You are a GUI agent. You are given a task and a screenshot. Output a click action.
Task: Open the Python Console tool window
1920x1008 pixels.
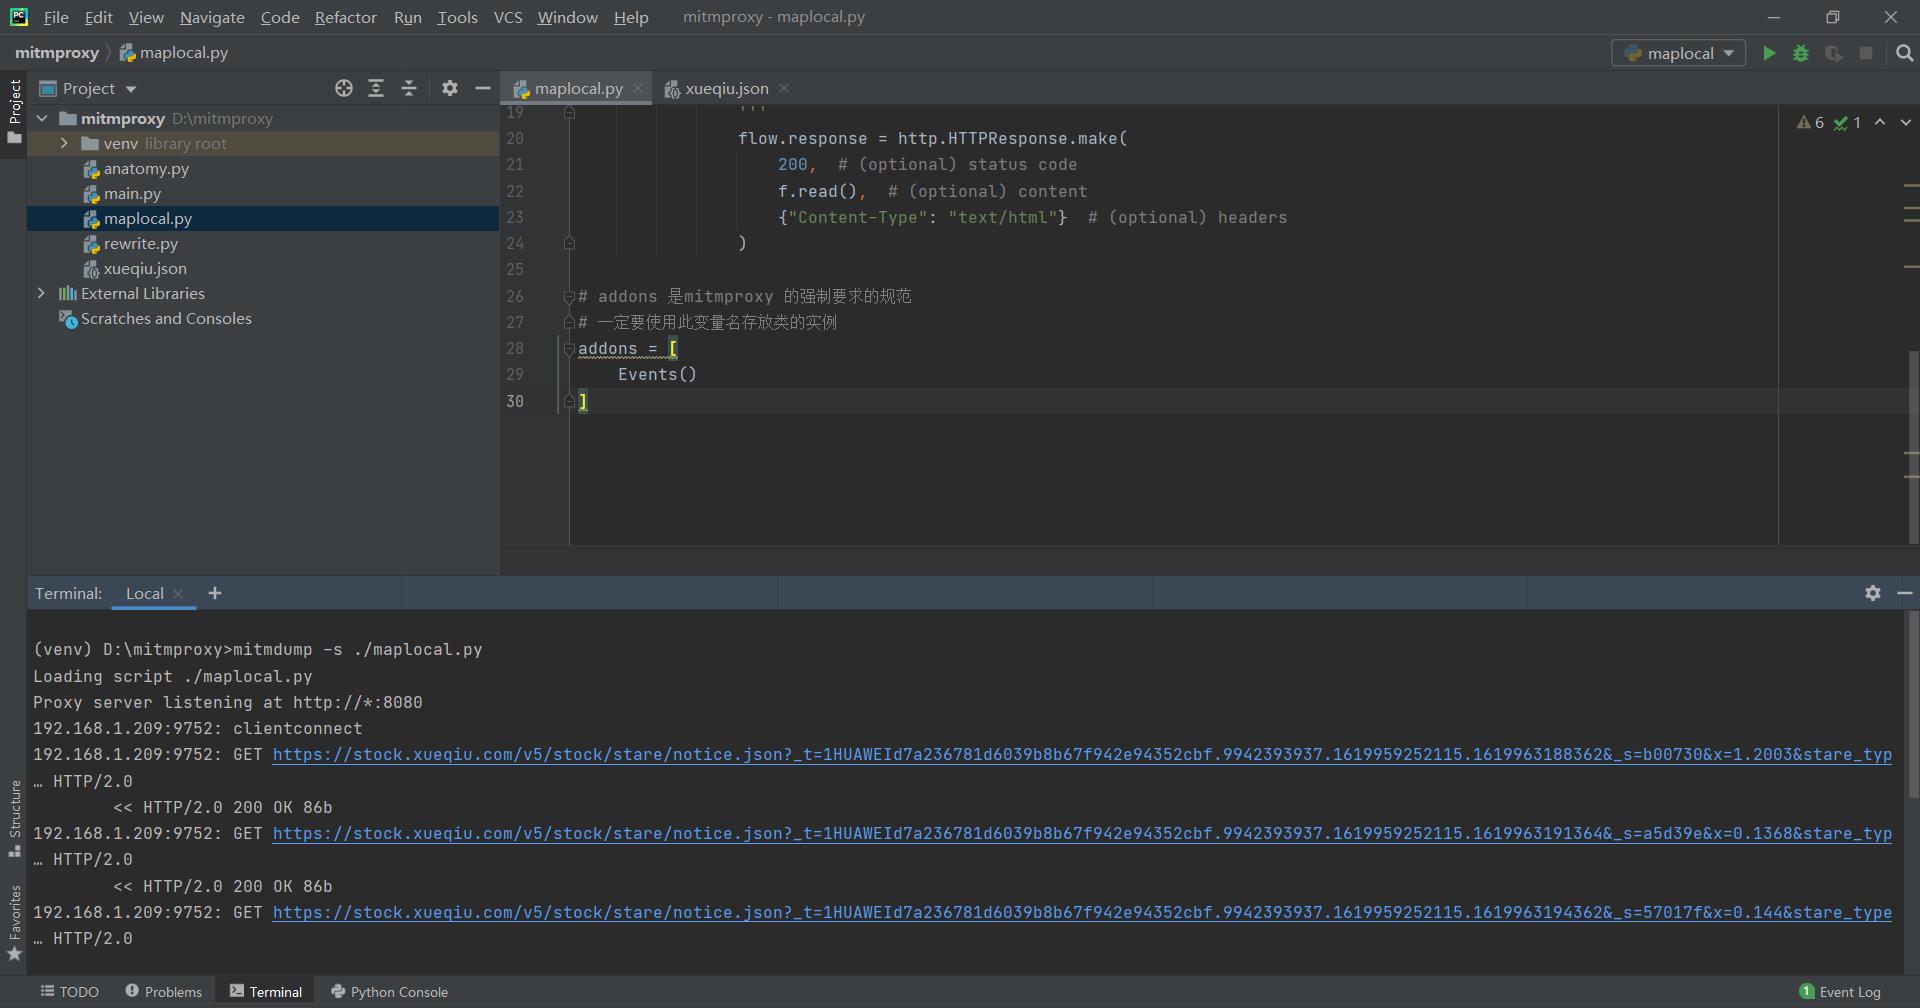390,992
